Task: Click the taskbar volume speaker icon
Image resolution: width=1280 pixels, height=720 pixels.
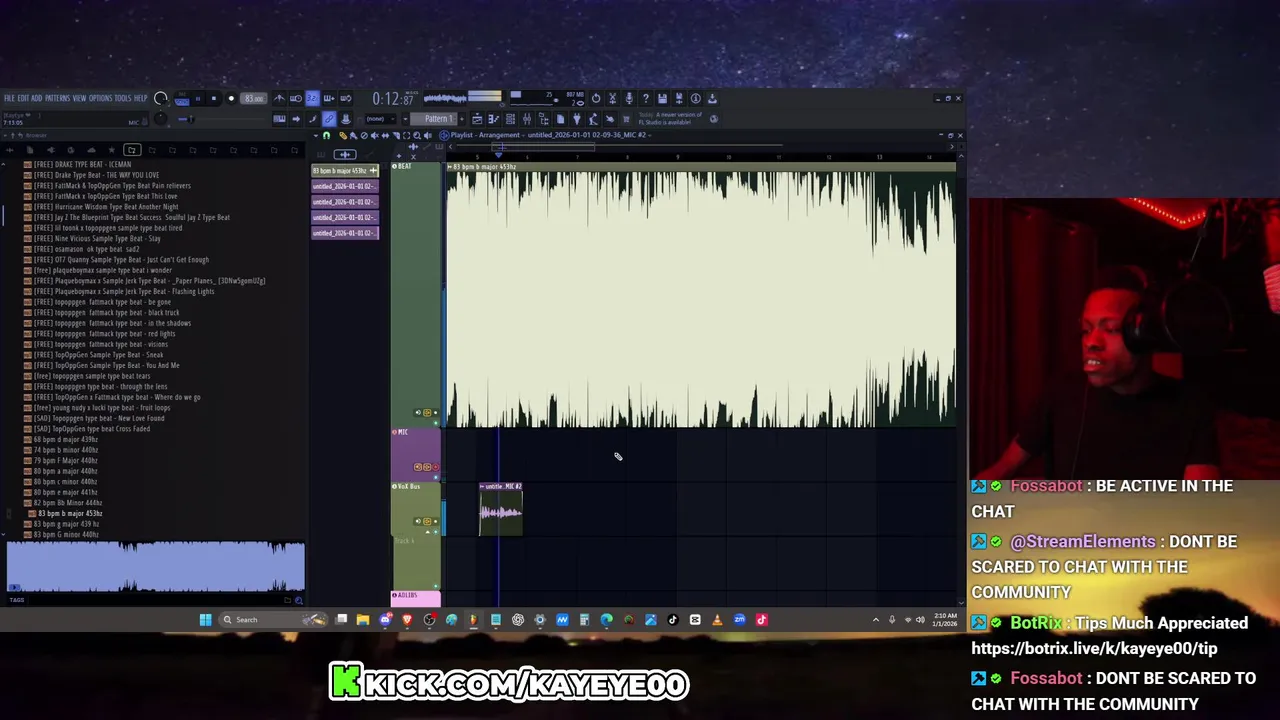Action: tap(920, 620)
